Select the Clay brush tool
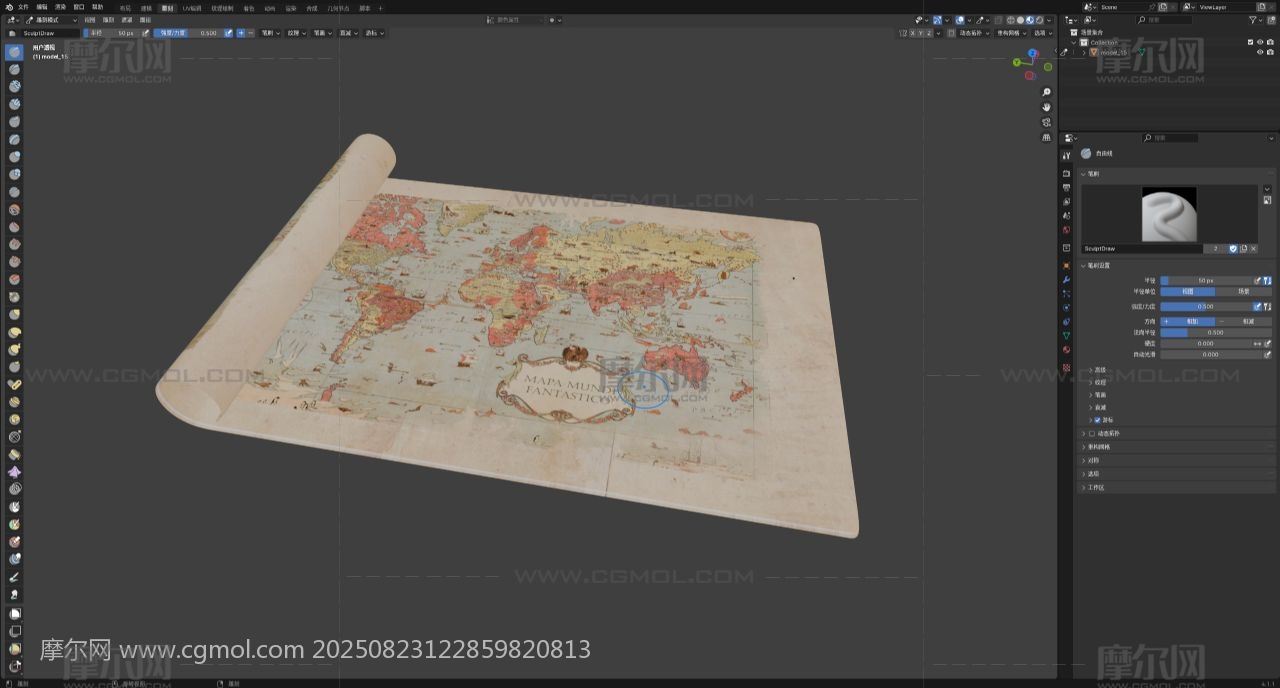The height and width of the screenshot is (688, 1280). coord(15,87)
